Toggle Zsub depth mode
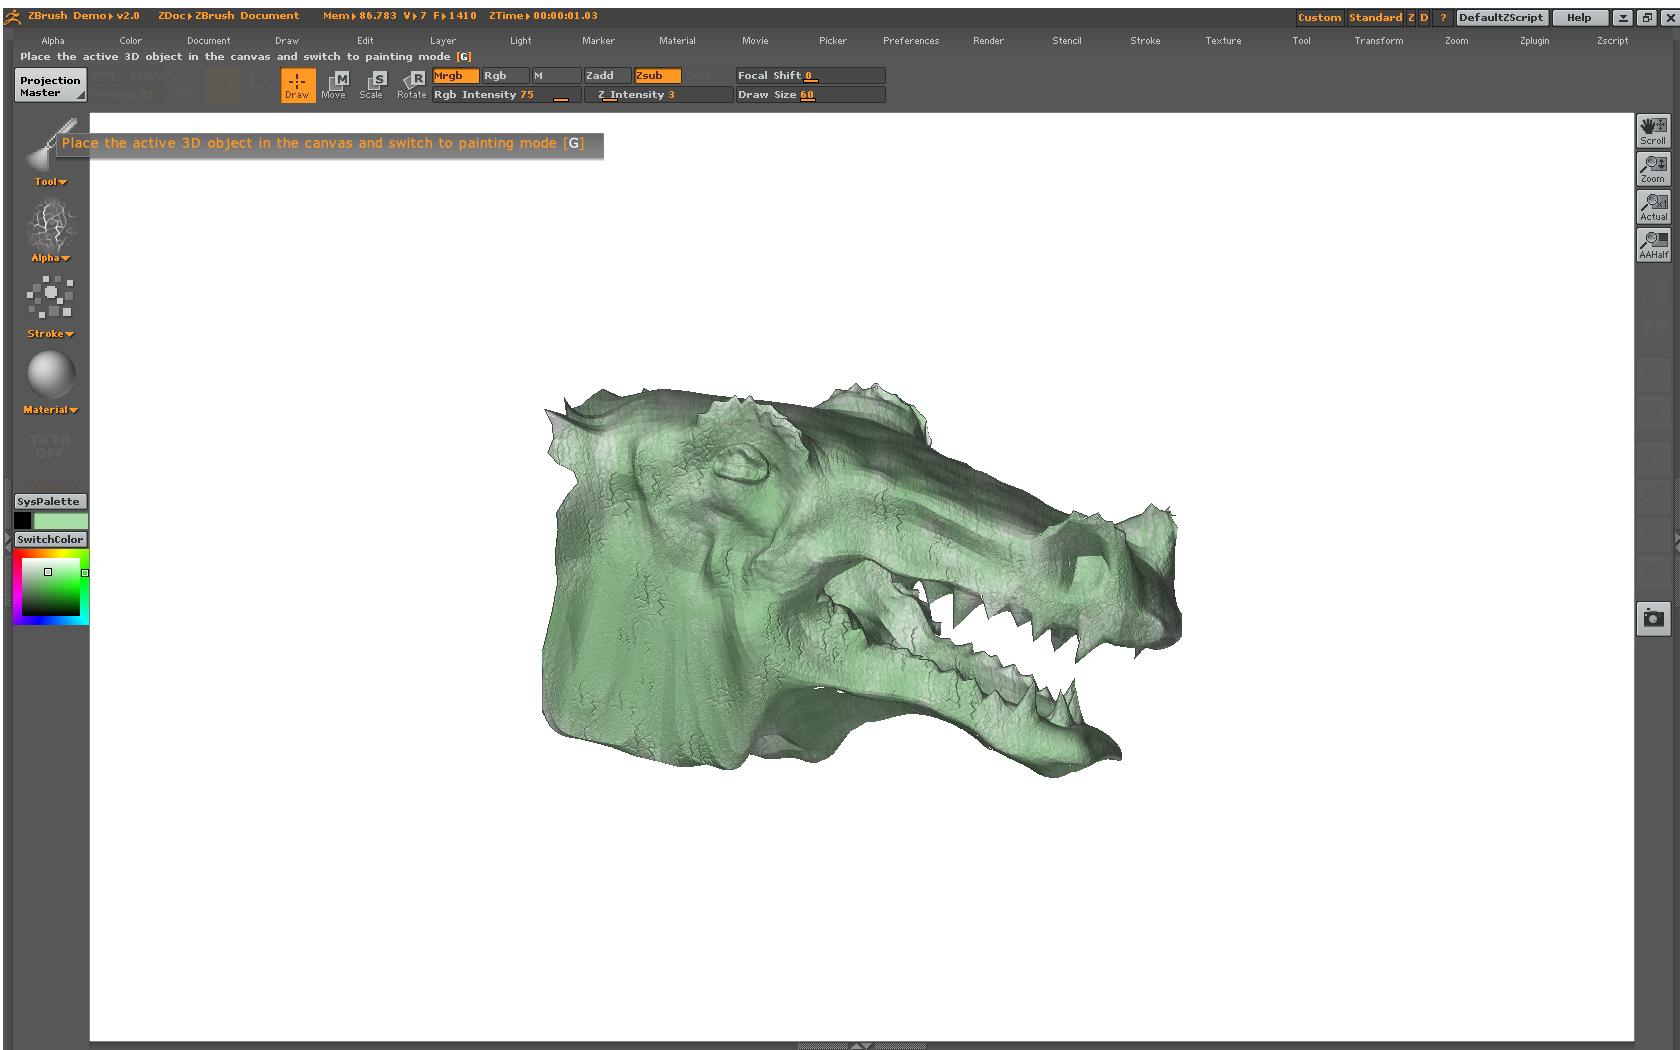 [x=658, y=76]
